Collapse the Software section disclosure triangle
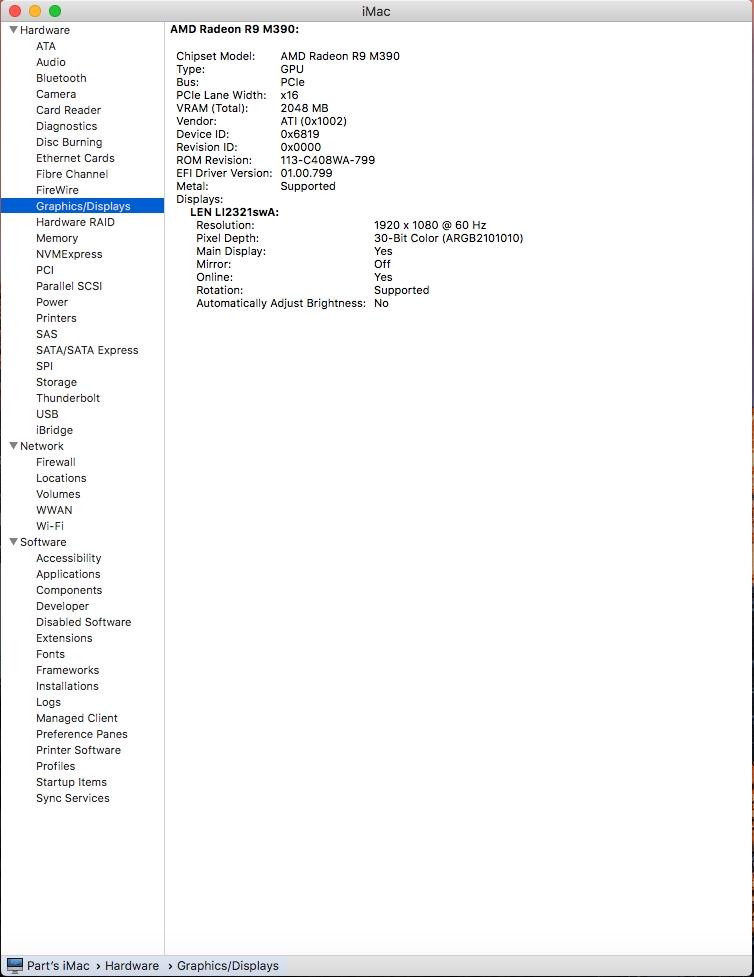Screen dimensions: 754x977 coord(13,542)
